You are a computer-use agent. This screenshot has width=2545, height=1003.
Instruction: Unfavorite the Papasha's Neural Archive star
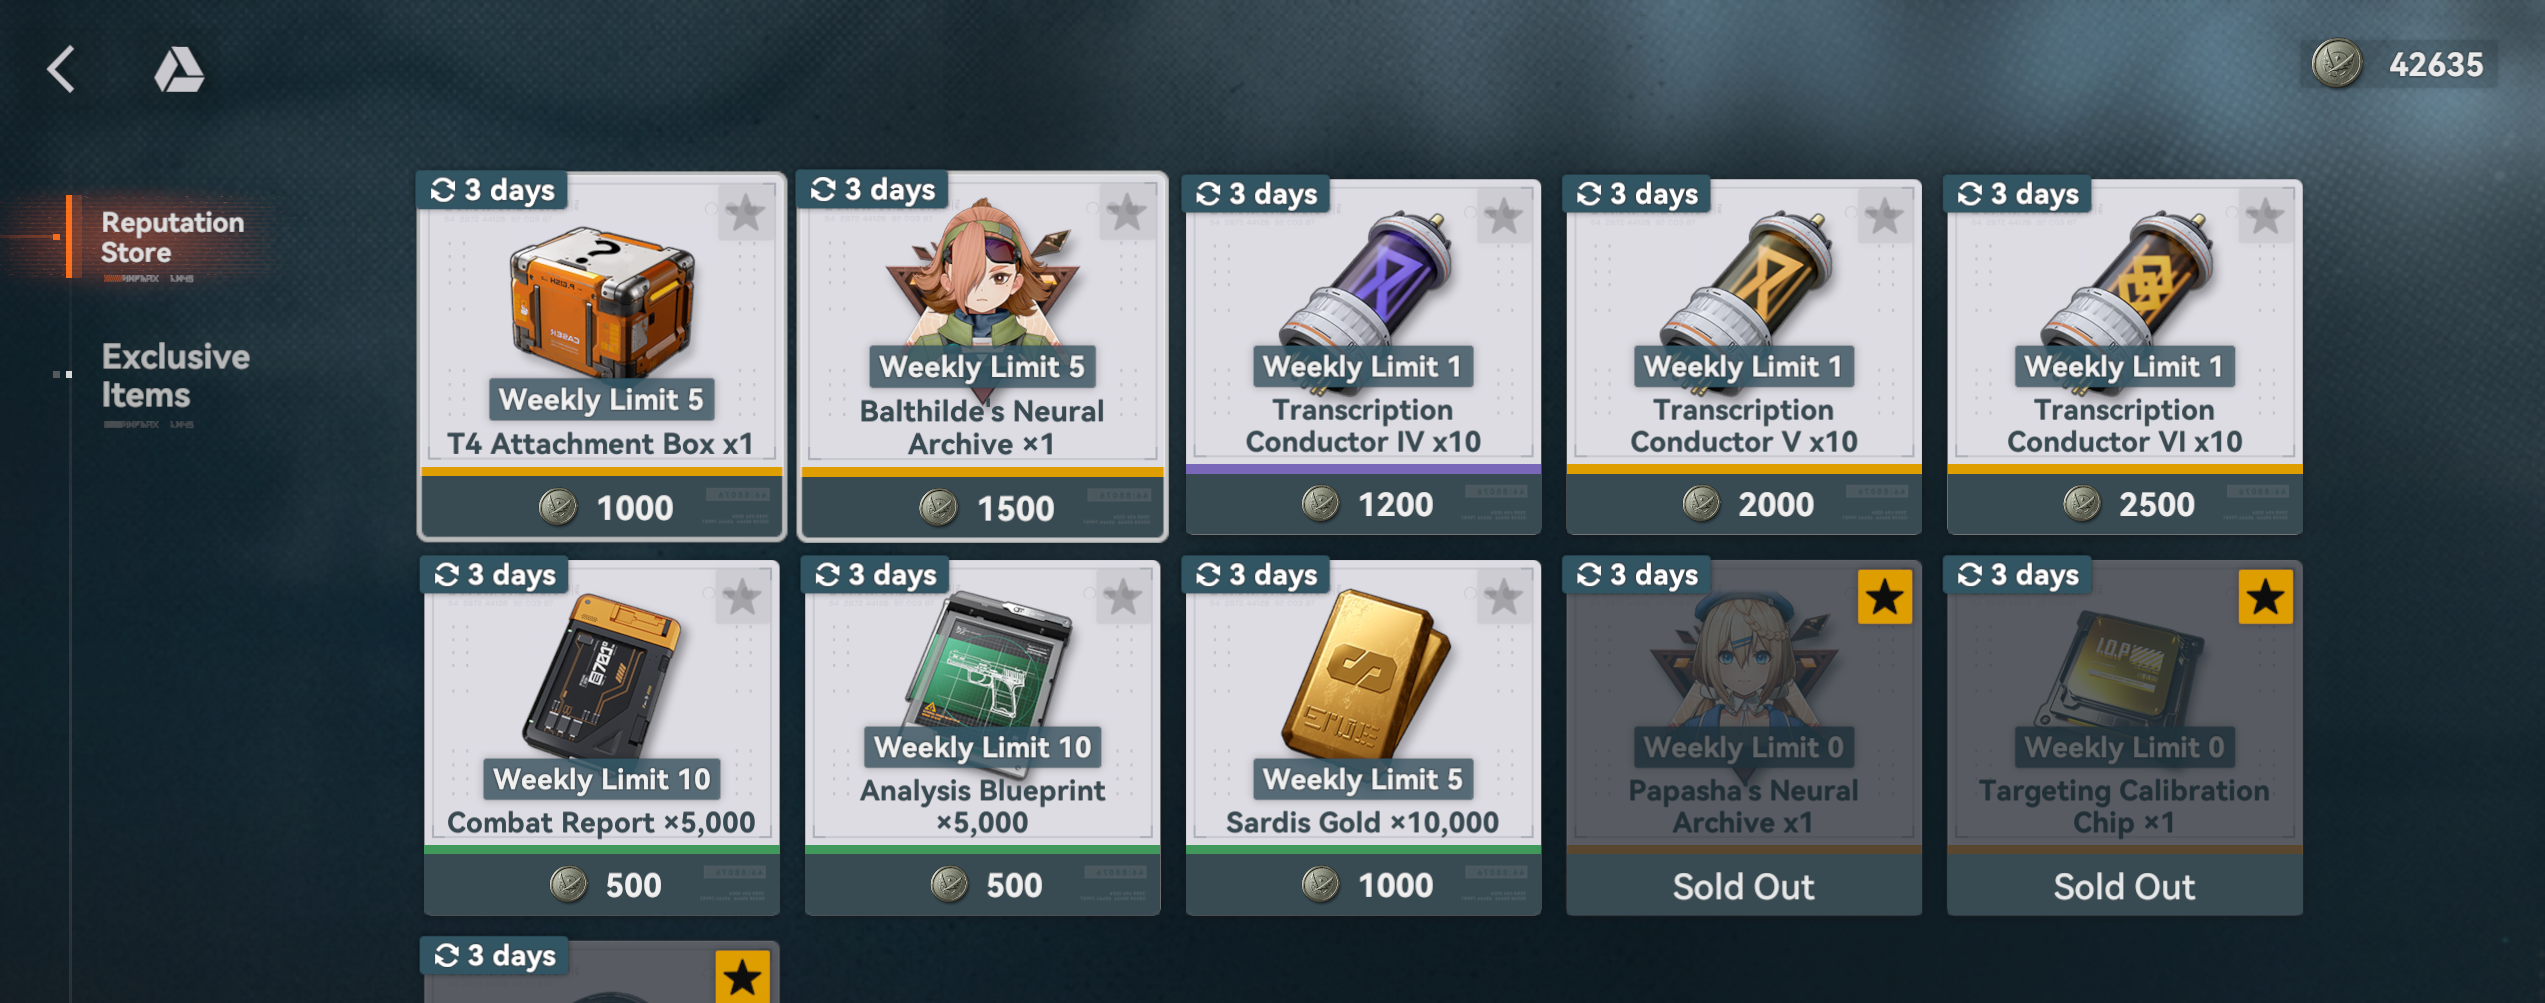coord(1885,597)
